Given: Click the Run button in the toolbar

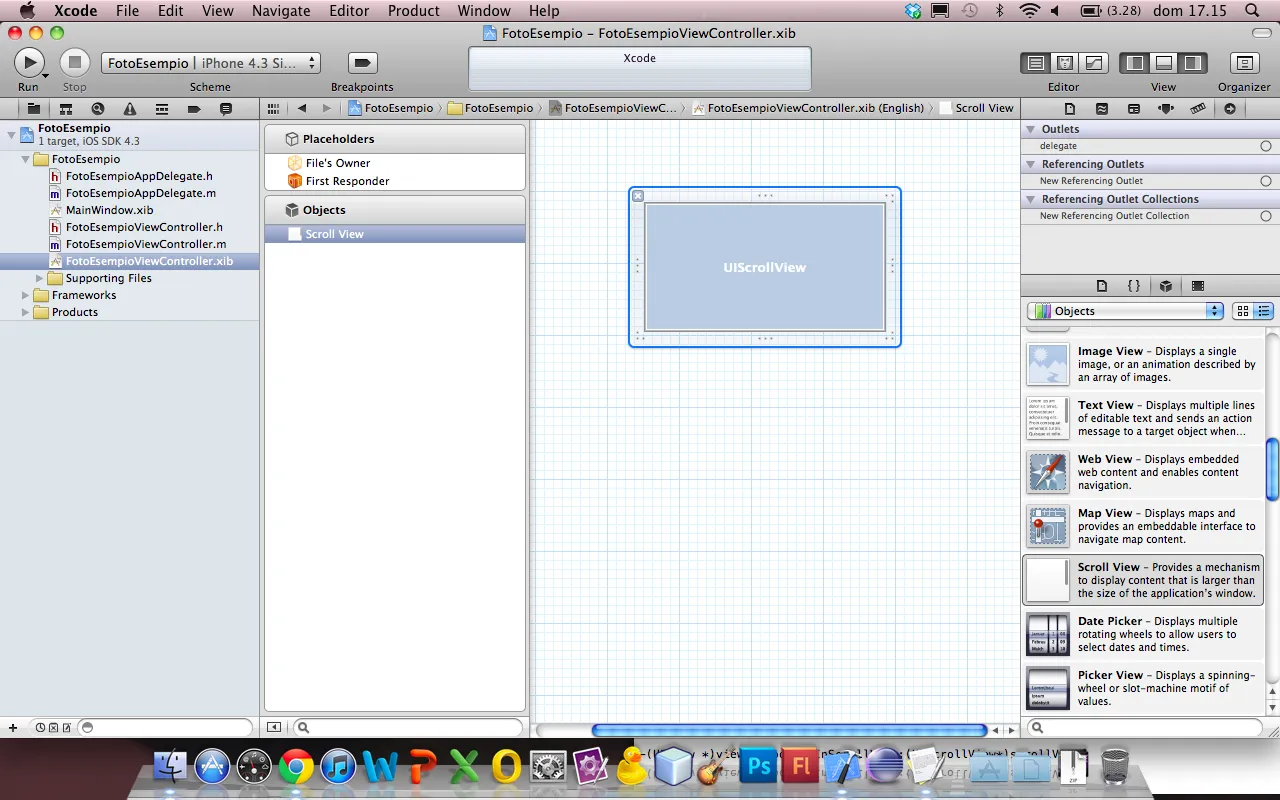Looking at the screenshot, I should (29, 63).
